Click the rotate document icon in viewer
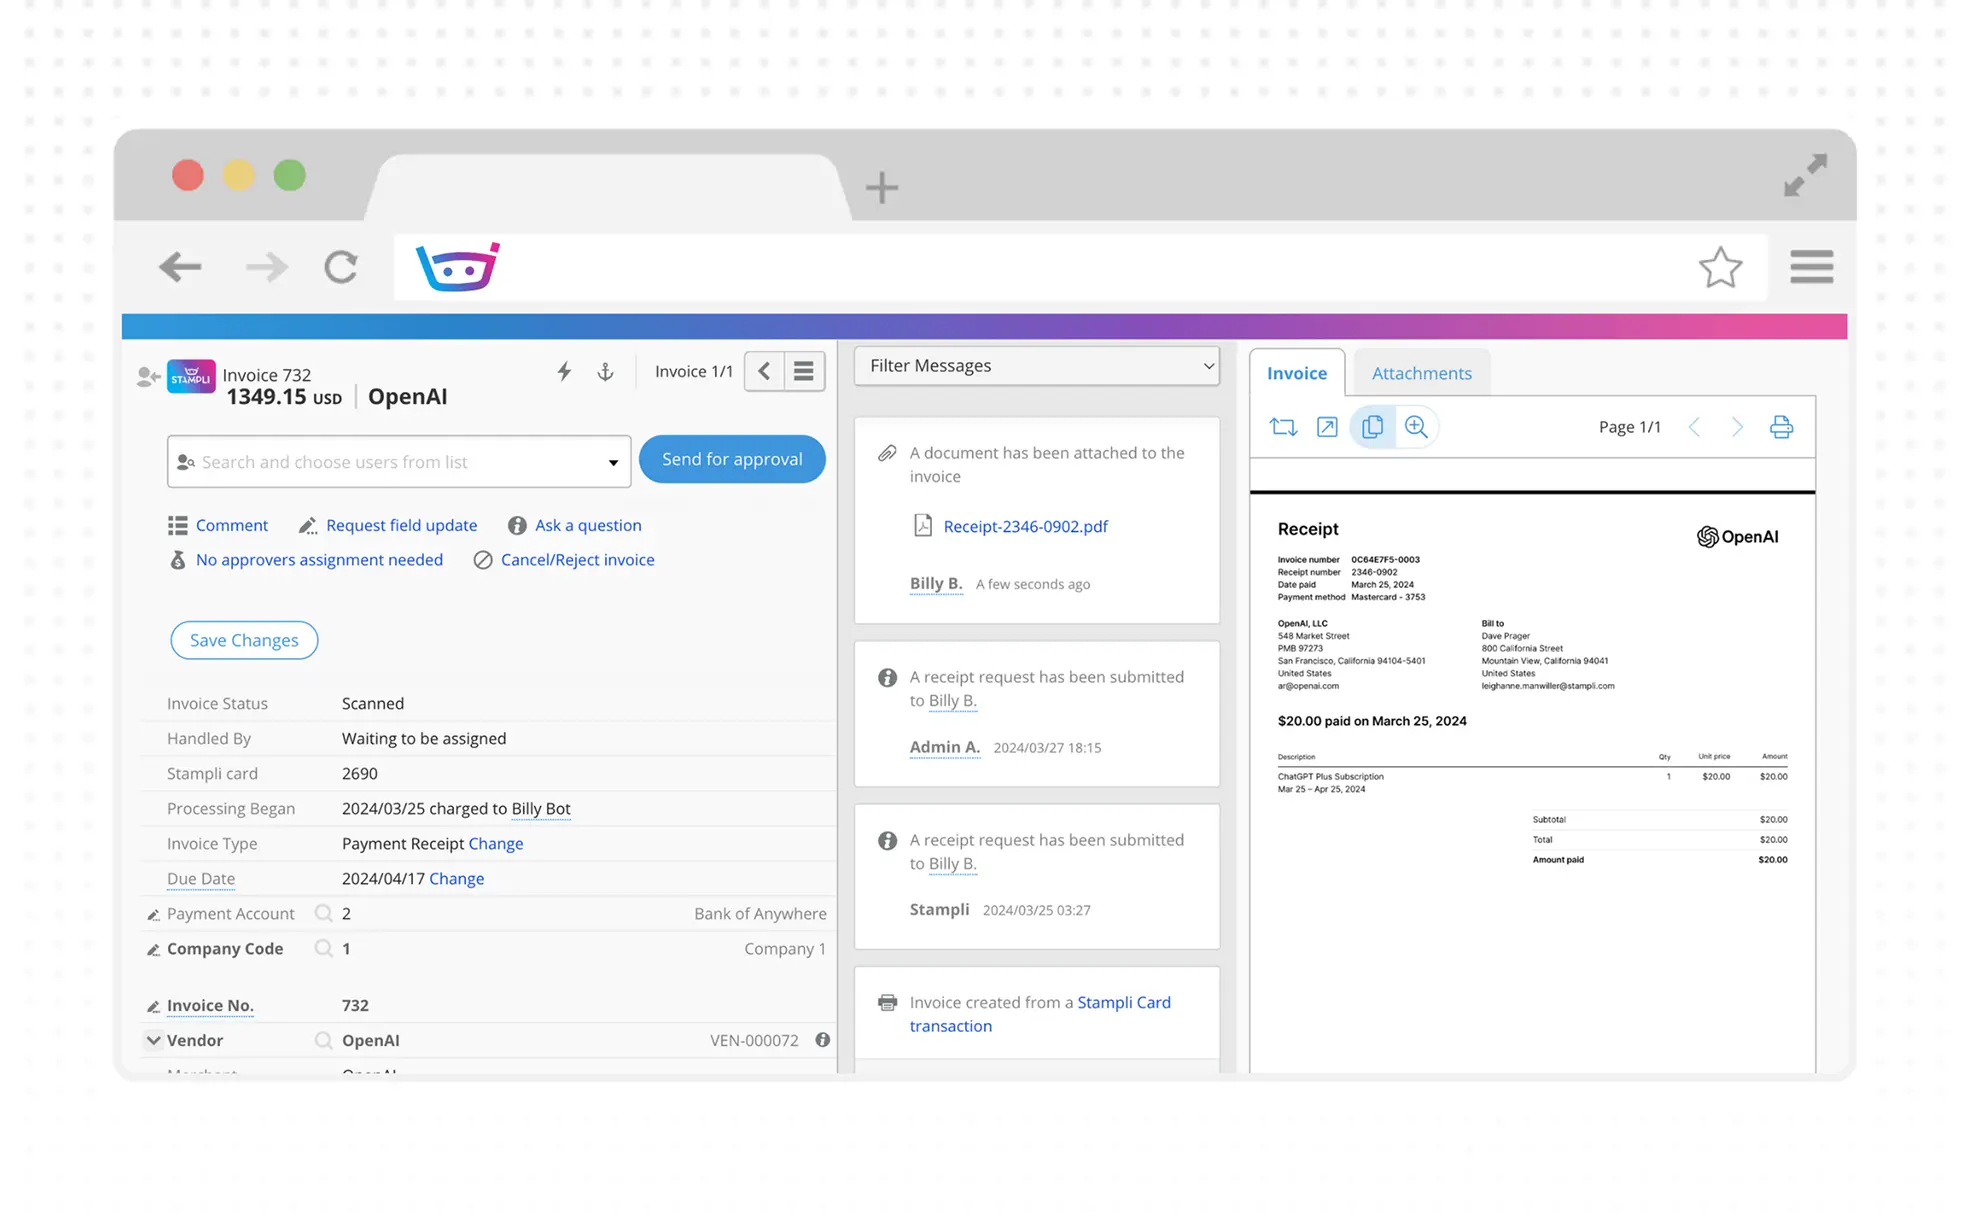This screenshot has width=1969, height=1212. 1283,427
